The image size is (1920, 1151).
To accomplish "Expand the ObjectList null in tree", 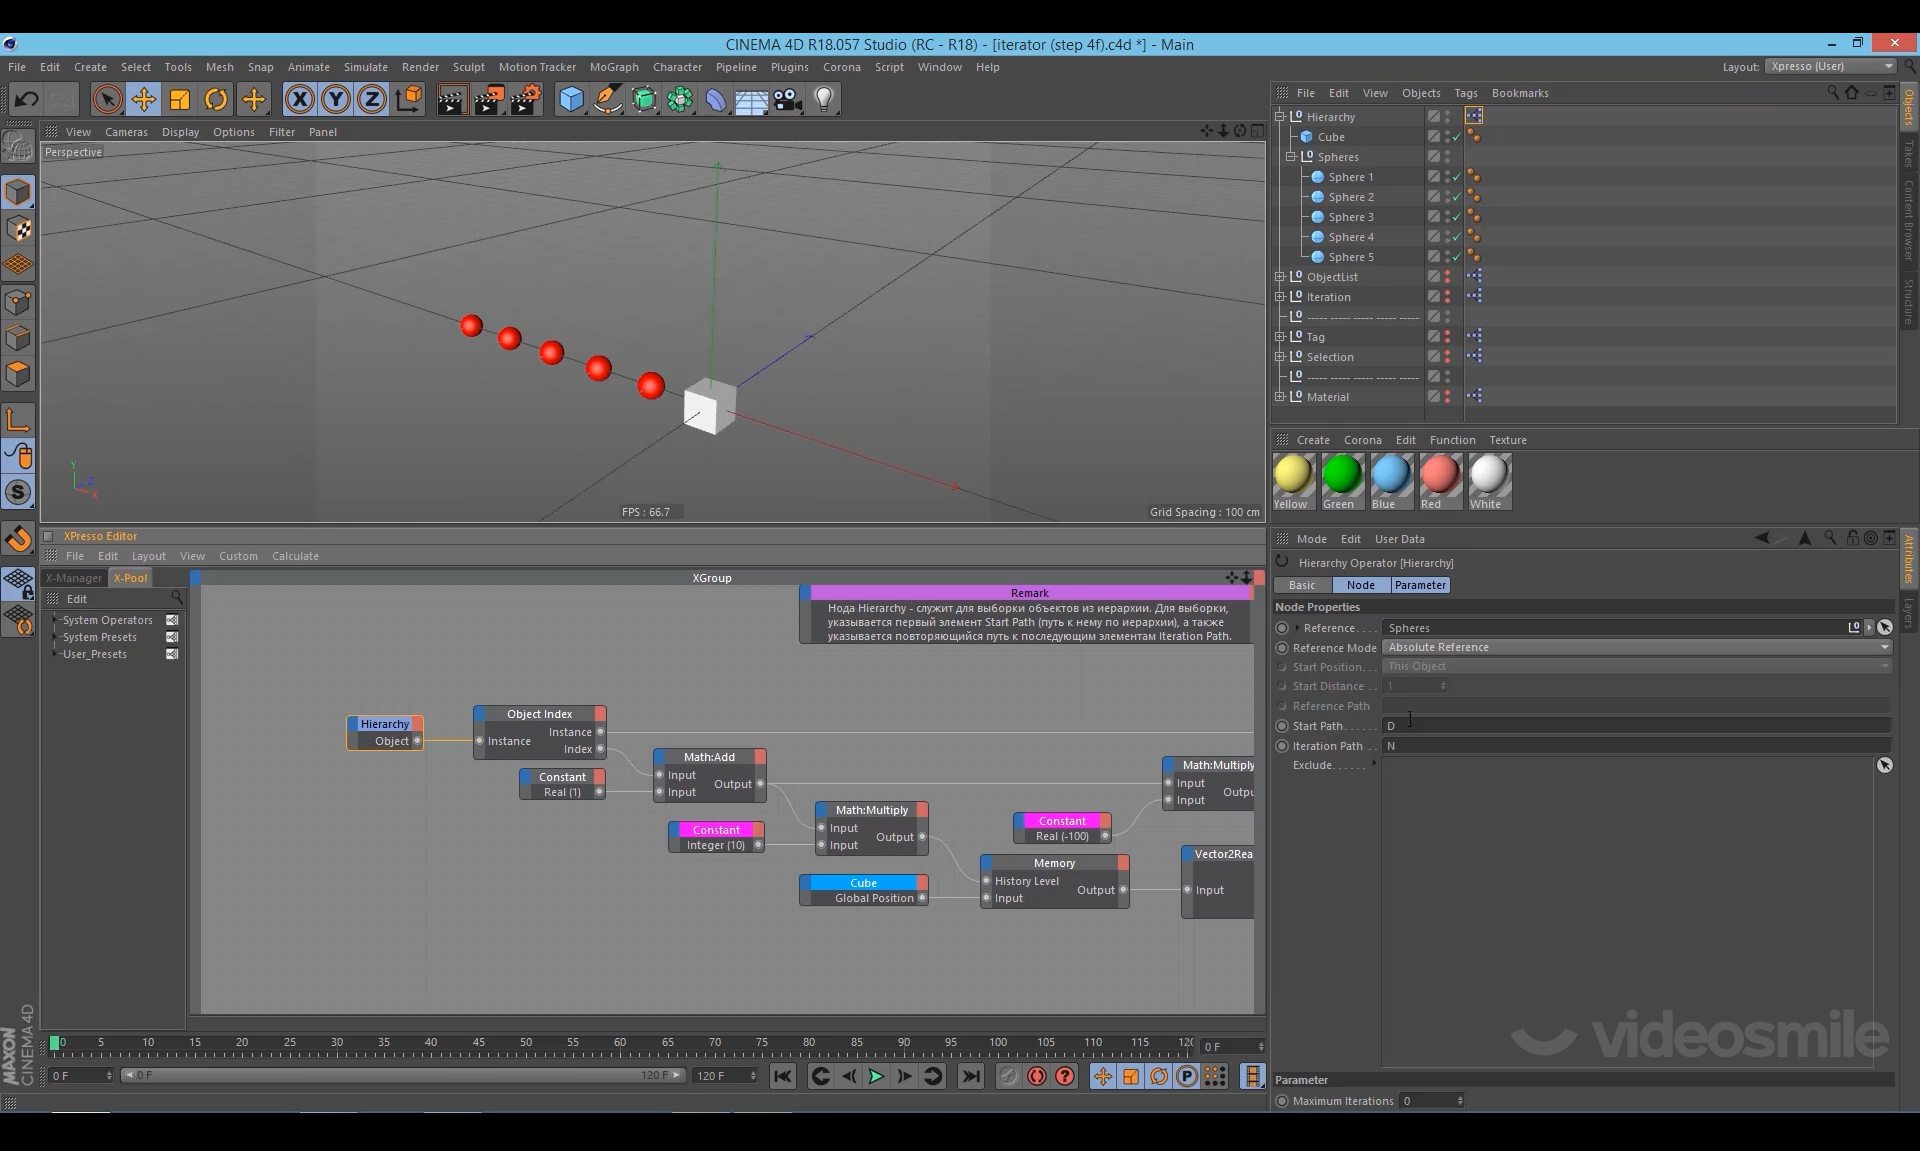I will 1280,277.
